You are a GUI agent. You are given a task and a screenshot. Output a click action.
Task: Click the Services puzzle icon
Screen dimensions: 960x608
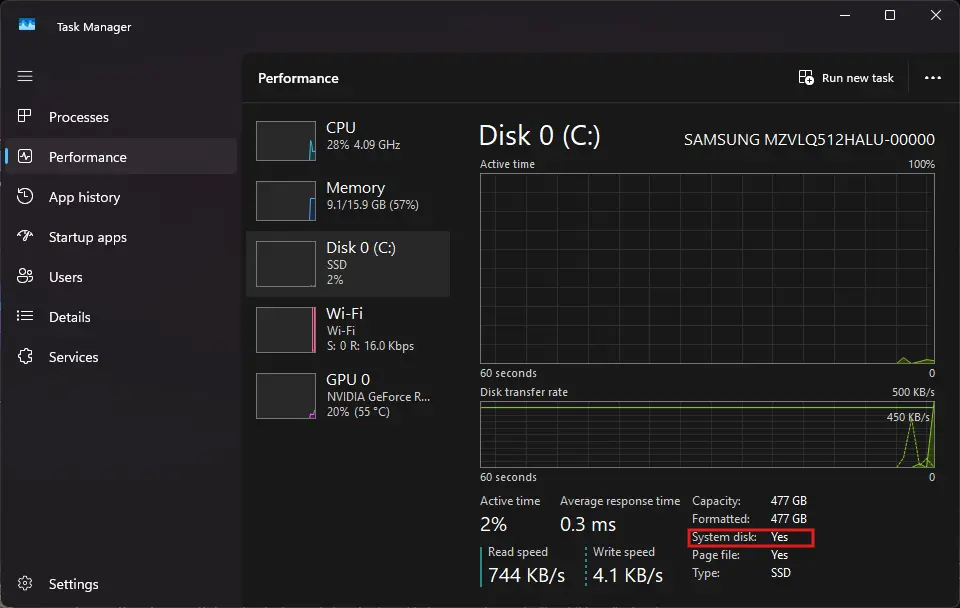25,356
